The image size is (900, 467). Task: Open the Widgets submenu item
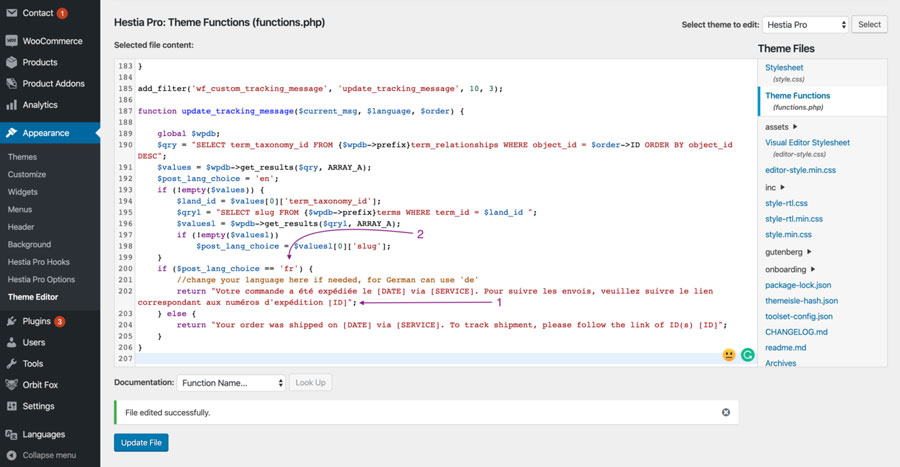[x=23, y=192]
